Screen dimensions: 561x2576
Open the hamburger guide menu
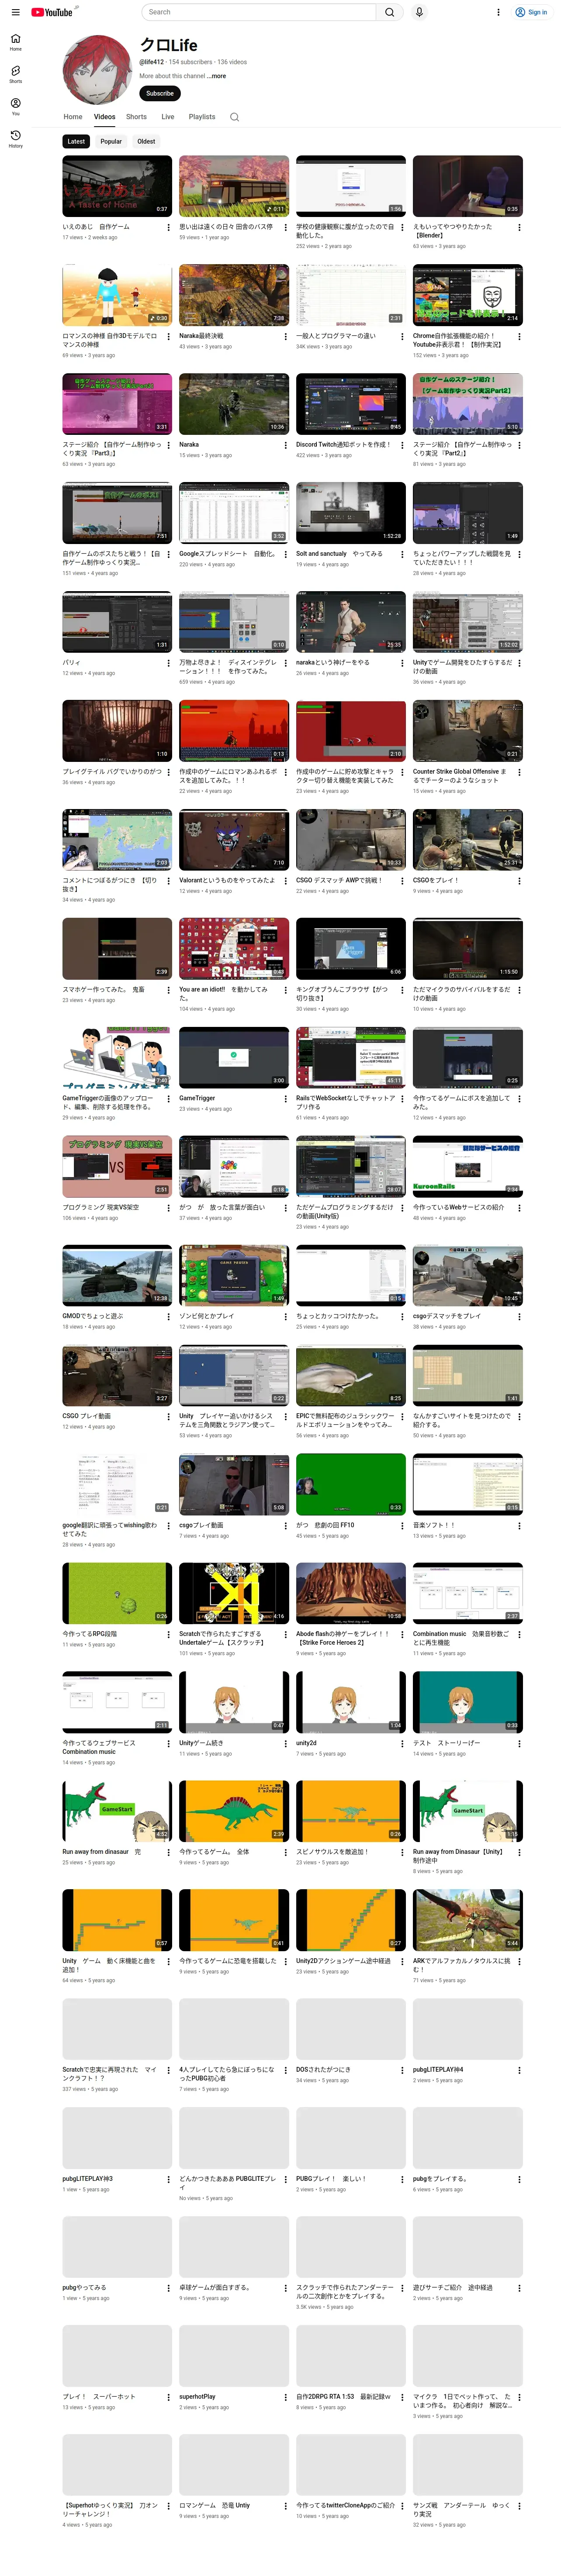(x=15, y=12)
